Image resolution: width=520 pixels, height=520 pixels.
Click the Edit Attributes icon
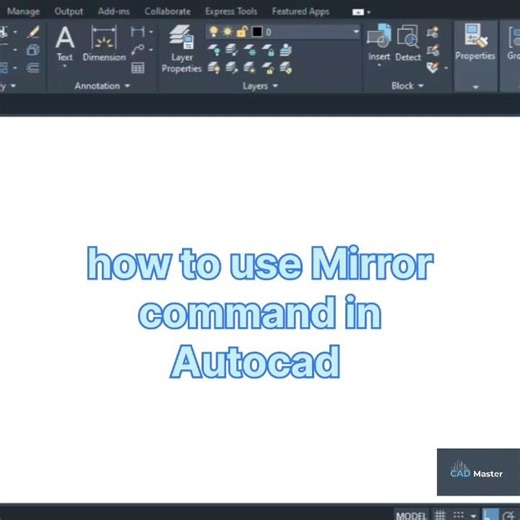pos(433,68)
